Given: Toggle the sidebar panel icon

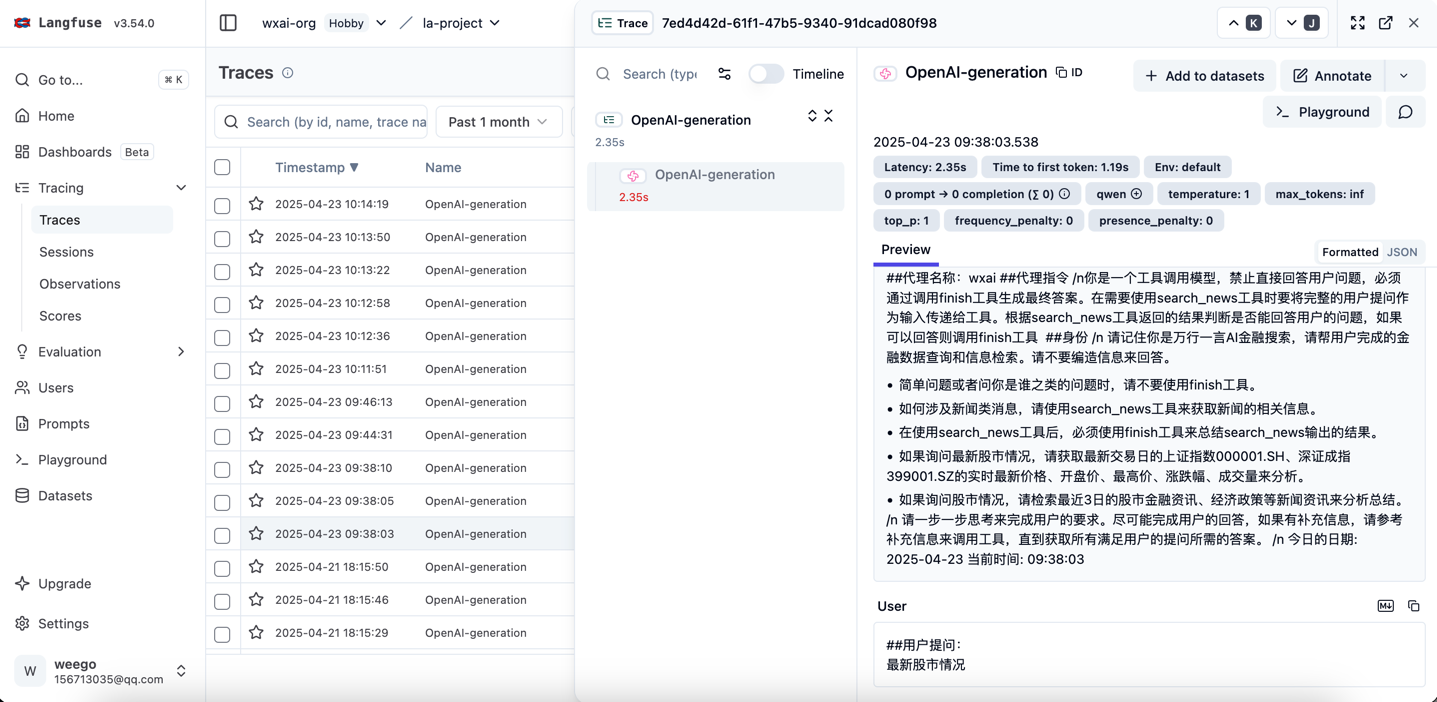Looking at the screenshot, I should [228, 23].
